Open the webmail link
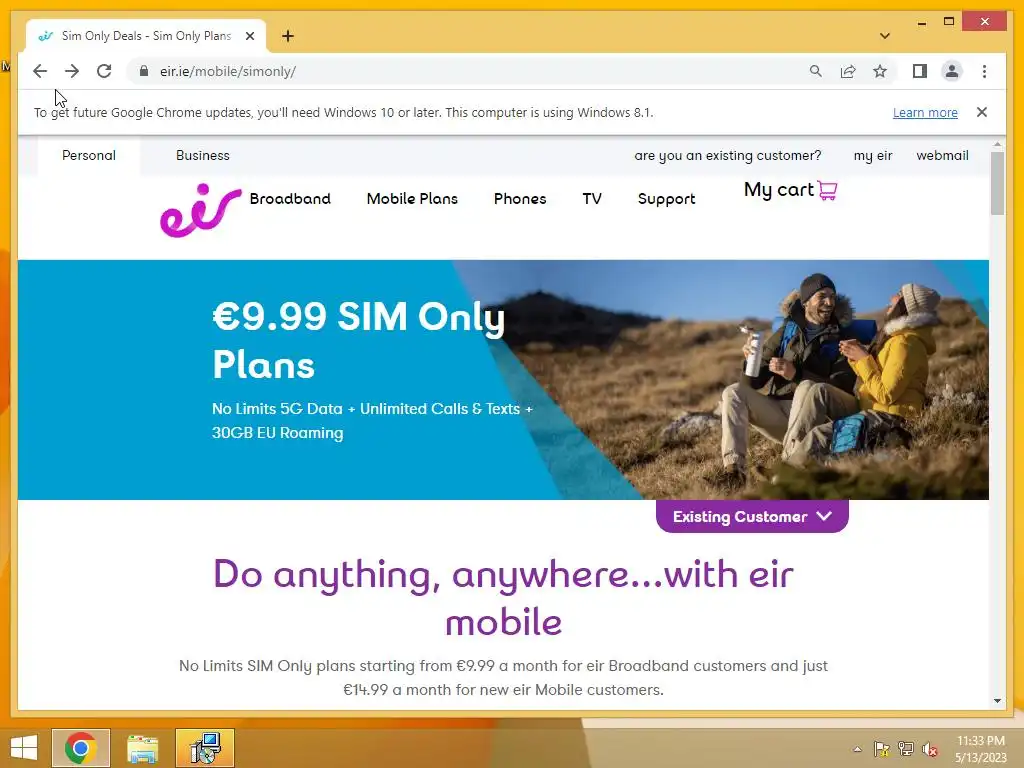1024x768 pixels. [942, 155]
